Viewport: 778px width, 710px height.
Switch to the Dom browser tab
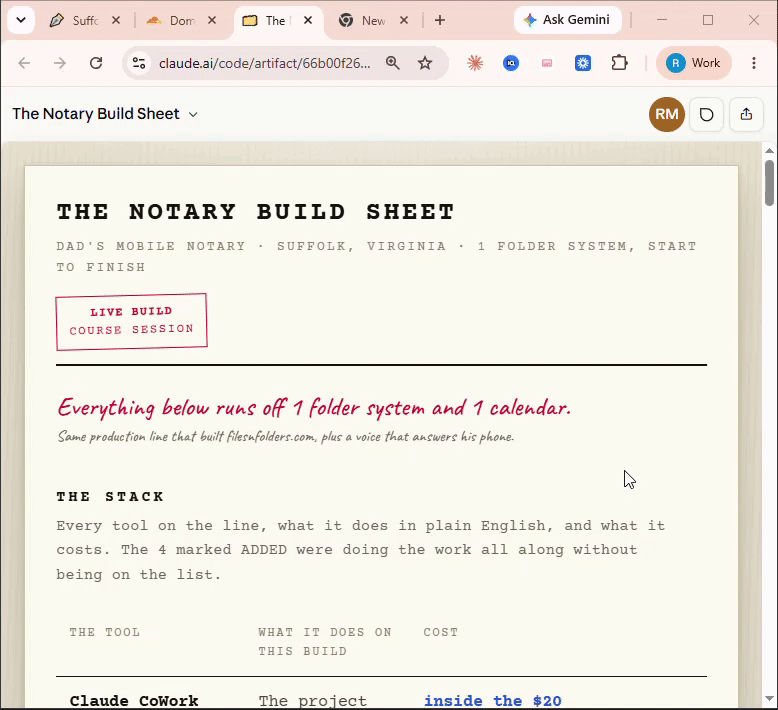172,20
